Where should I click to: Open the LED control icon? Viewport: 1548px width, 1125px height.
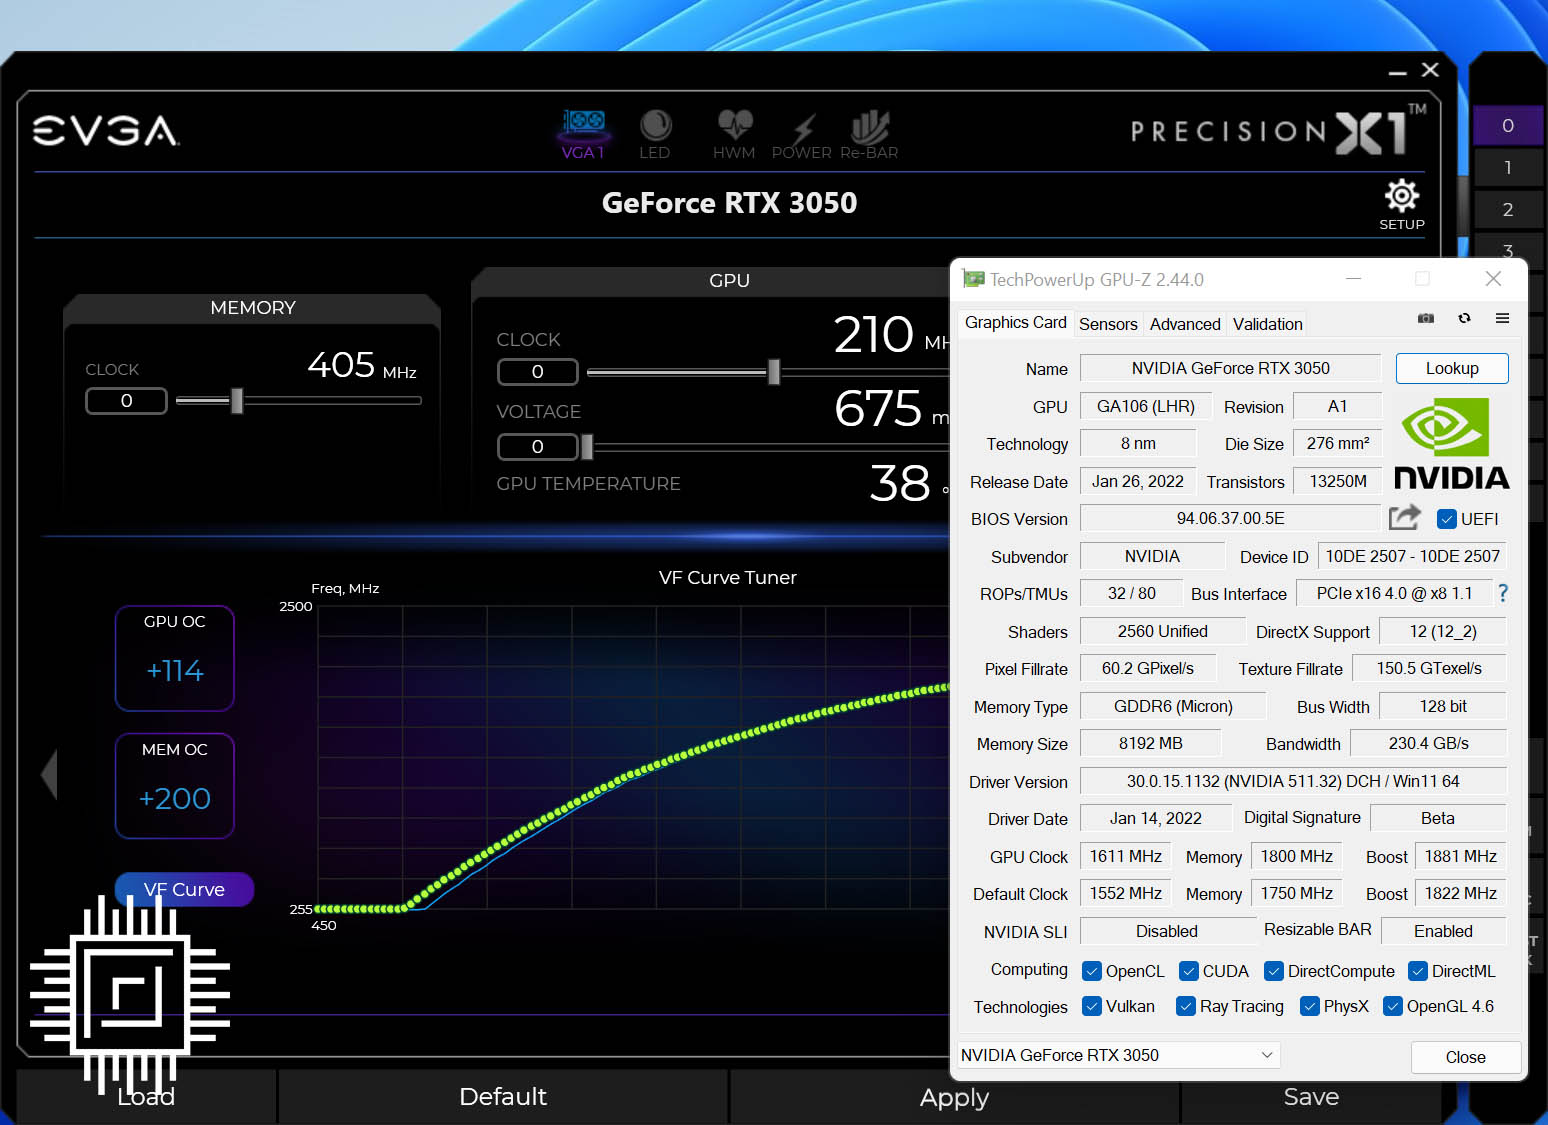655,133
